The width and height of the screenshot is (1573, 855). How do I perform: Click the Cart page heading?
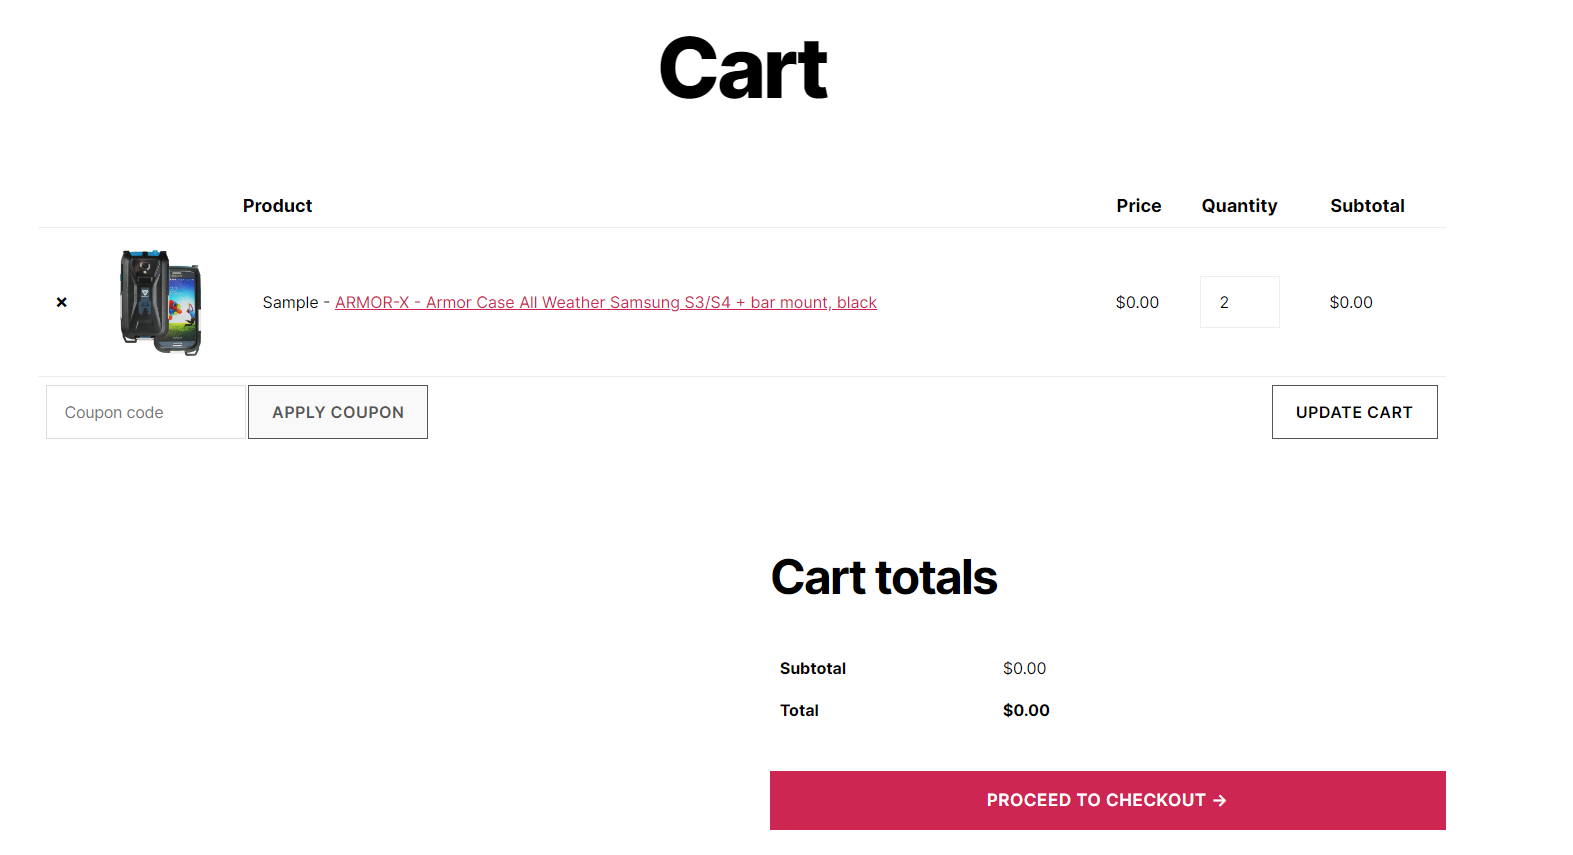(743, 69)
